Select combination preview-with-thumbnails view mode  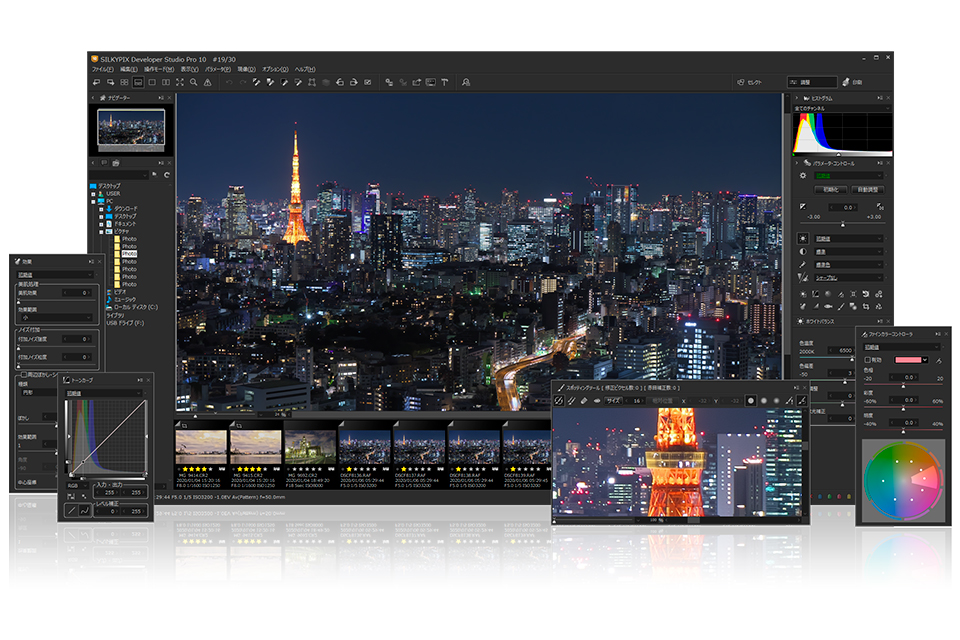click(138, 82)
